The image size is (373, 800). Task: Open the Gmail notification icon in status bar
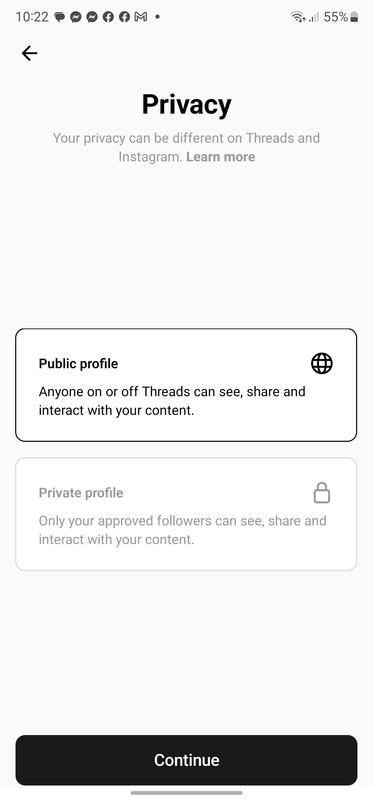[140, 17]
